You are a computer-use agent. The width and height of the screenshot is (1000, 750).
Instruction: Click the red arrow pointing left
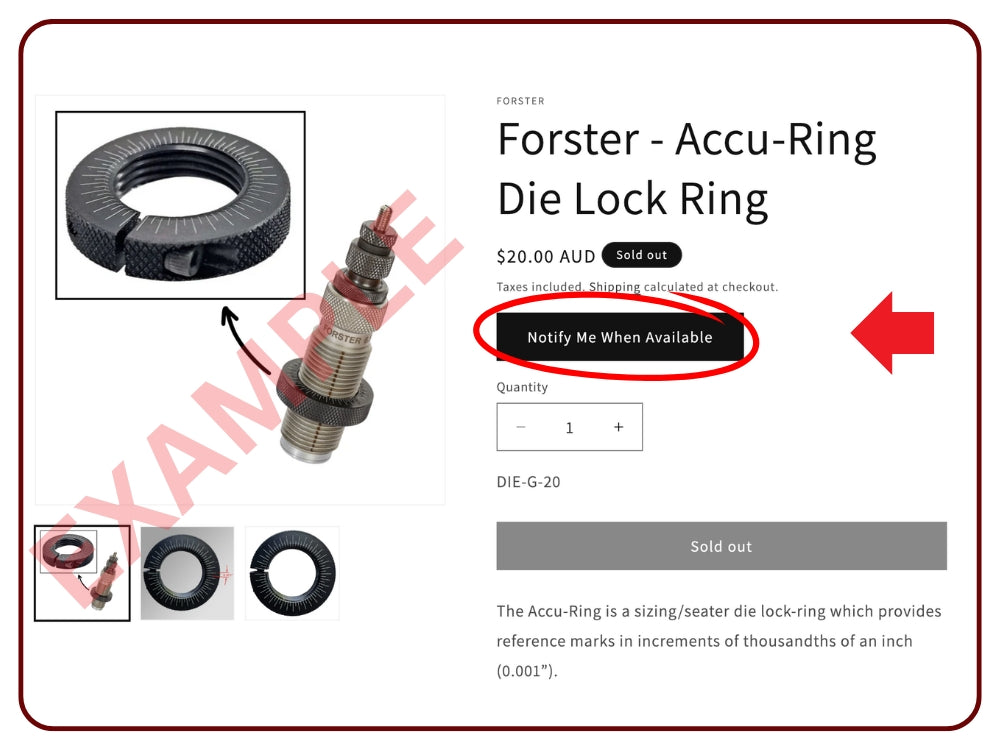tap(893, 332)
